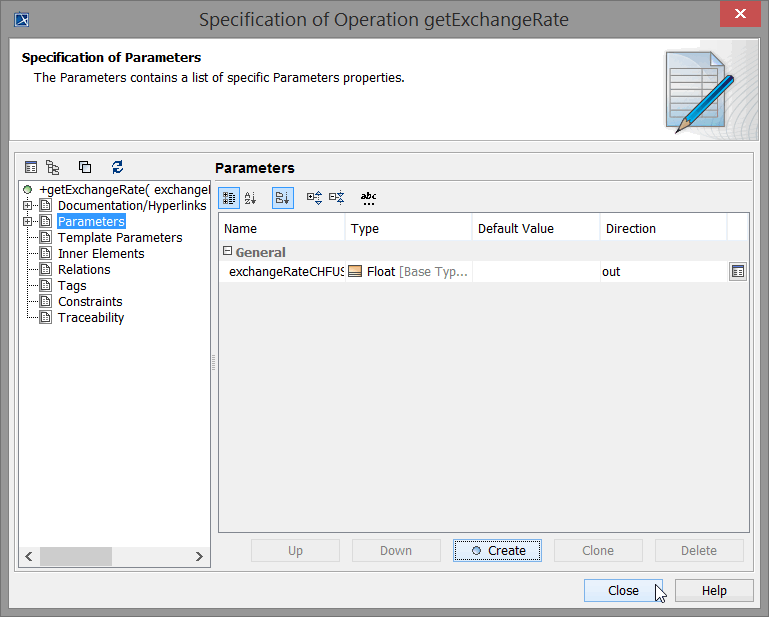Screen dimensions: 769x617
Task: Click the Float [Base Typ... type cell
Action: [x=409, y=272]
